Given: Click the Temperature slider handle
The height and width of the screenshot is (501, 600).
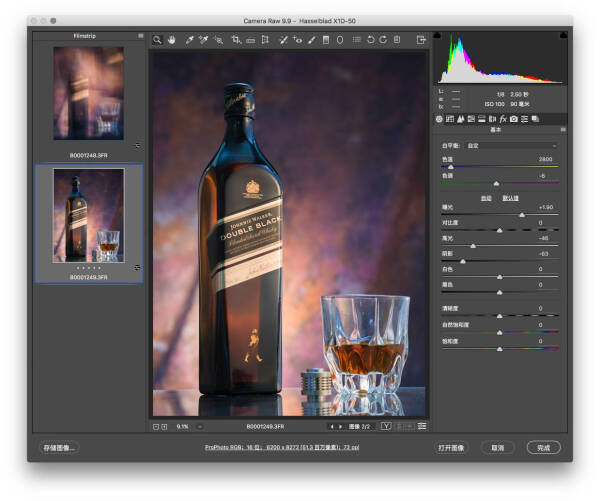Looking at the screenshot, I should click(451, 167).
